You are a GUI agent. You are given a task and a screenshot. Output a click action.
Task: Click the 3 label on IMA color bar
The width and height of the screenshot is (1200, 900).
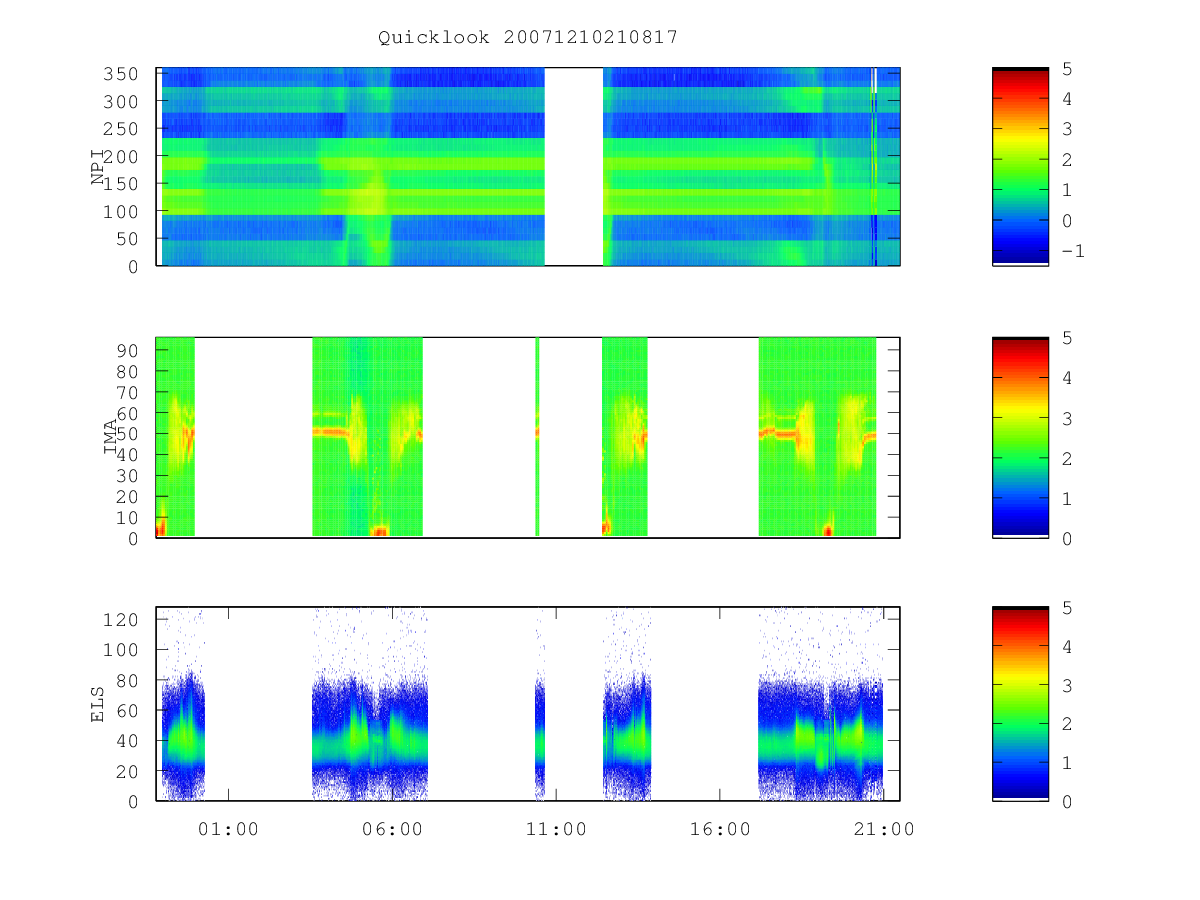[x=1066, y=419]
